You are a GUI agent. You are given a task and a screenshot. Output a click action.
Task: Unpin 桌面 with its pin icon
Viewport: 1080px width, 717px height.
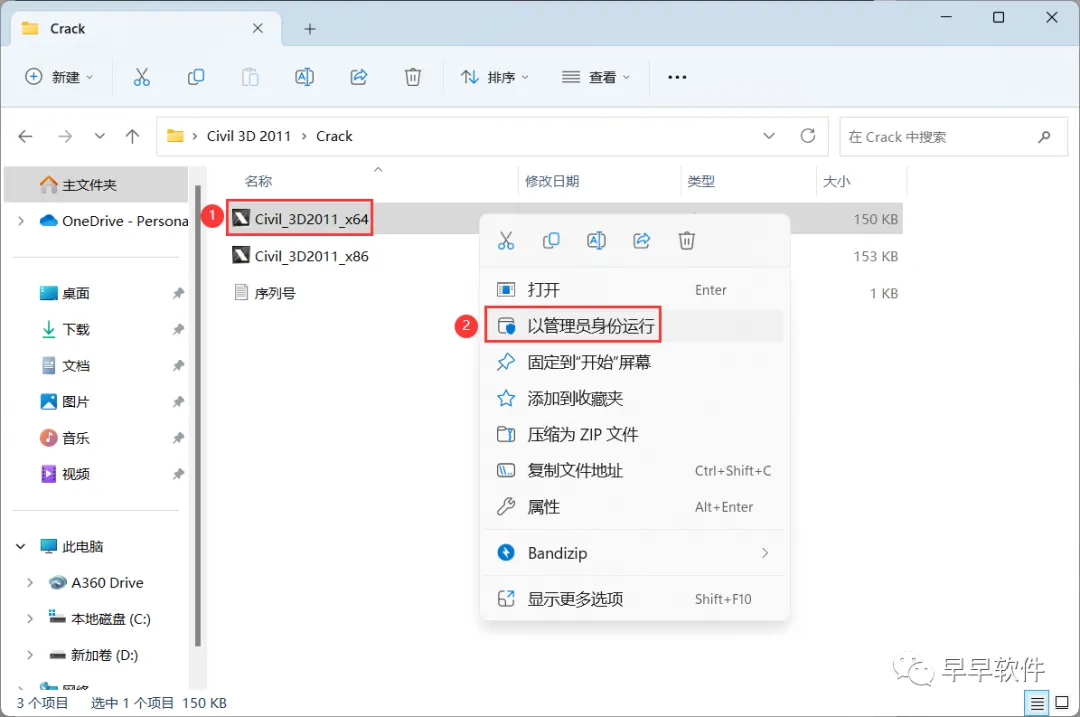[178, 293]
